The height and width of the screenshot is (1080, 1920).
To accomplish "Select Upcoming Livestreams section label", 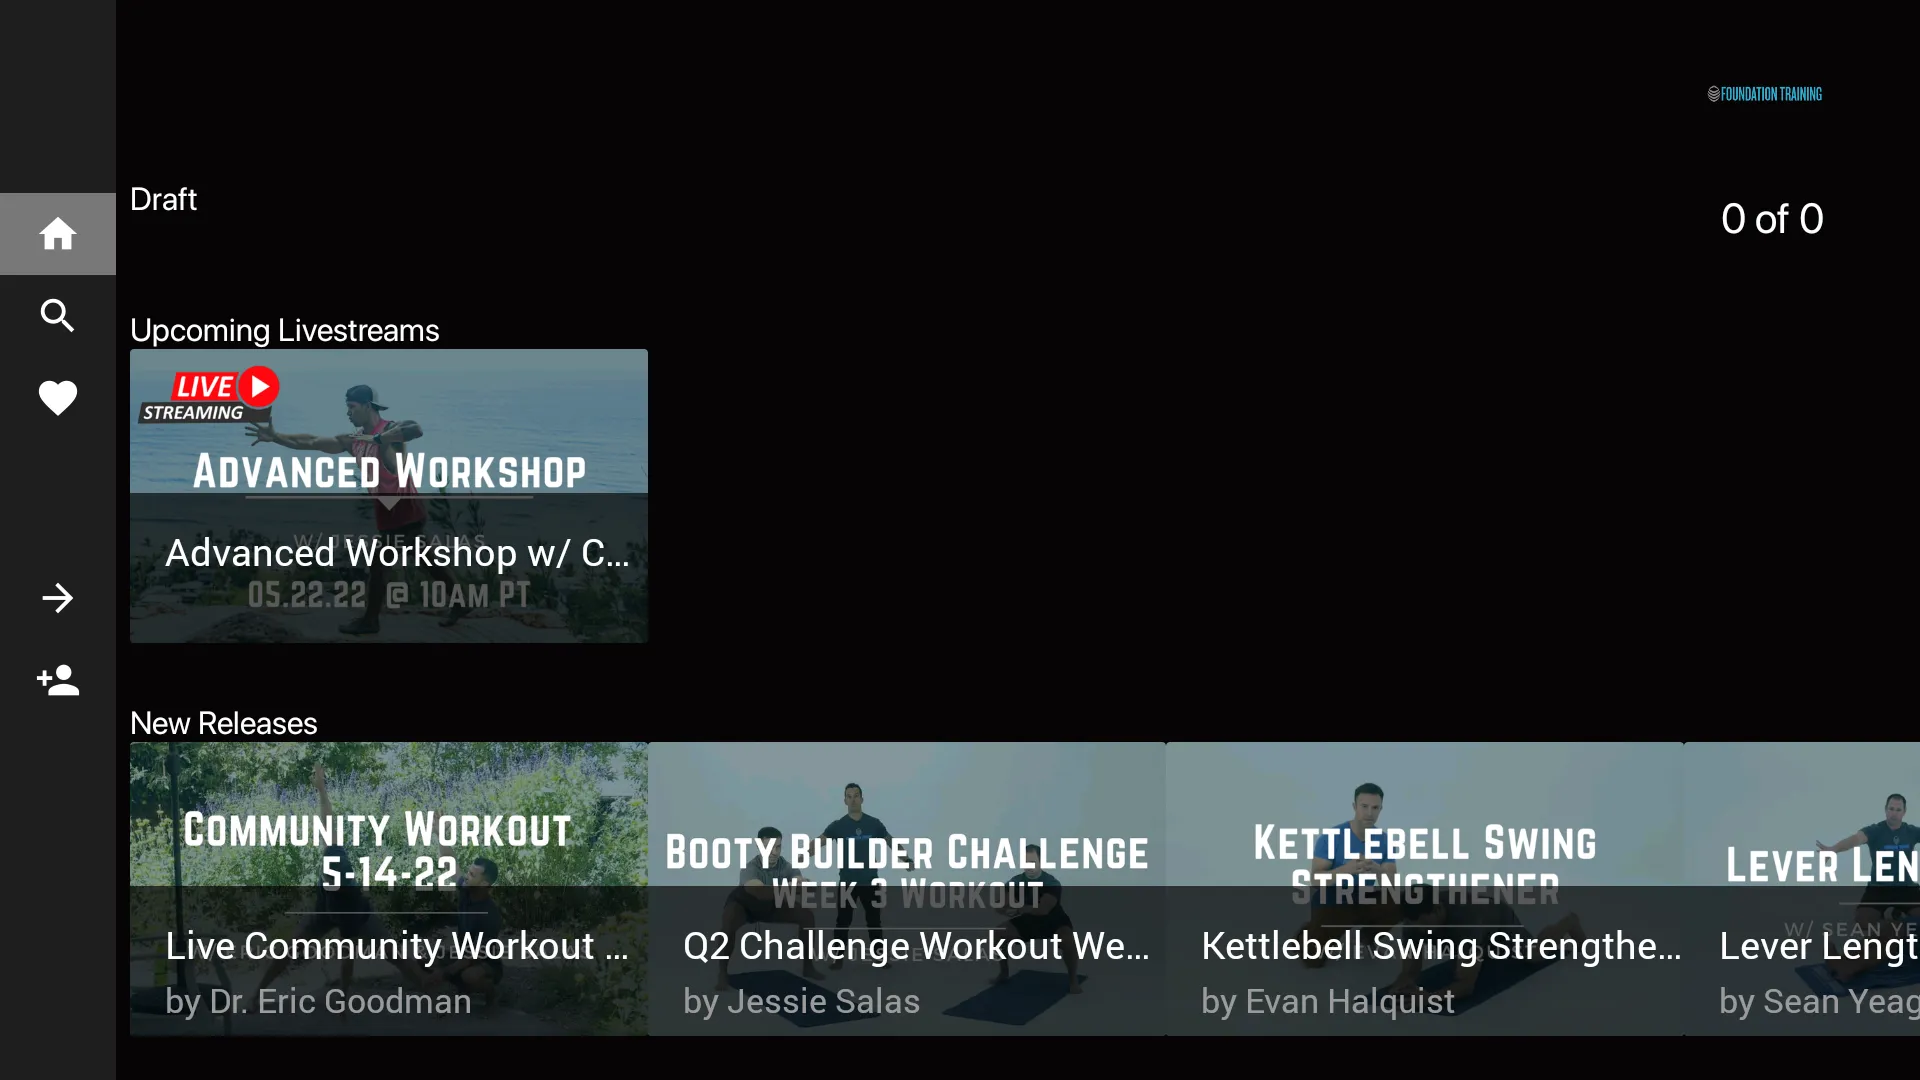I will [x=285, y=330].
